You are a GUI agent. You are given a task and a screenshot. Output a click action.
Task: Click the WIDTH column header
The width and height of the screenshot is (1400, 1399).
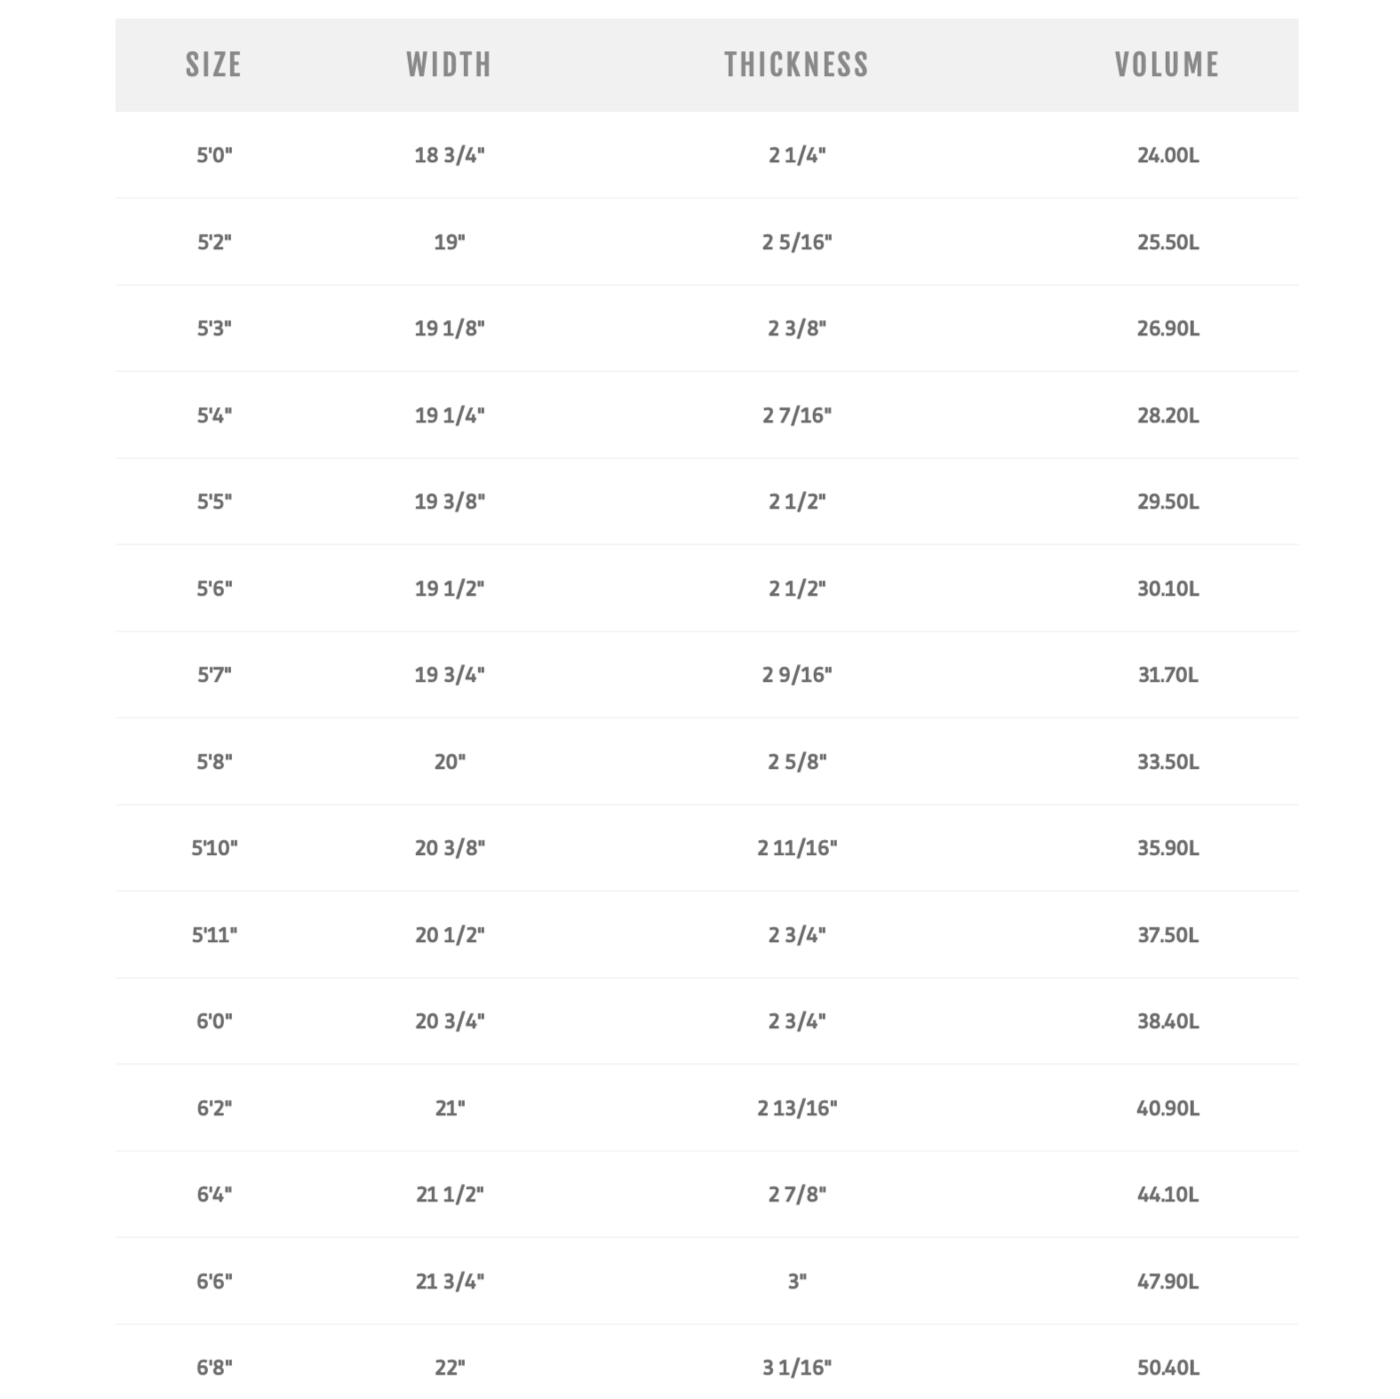(x=449, y=65)
